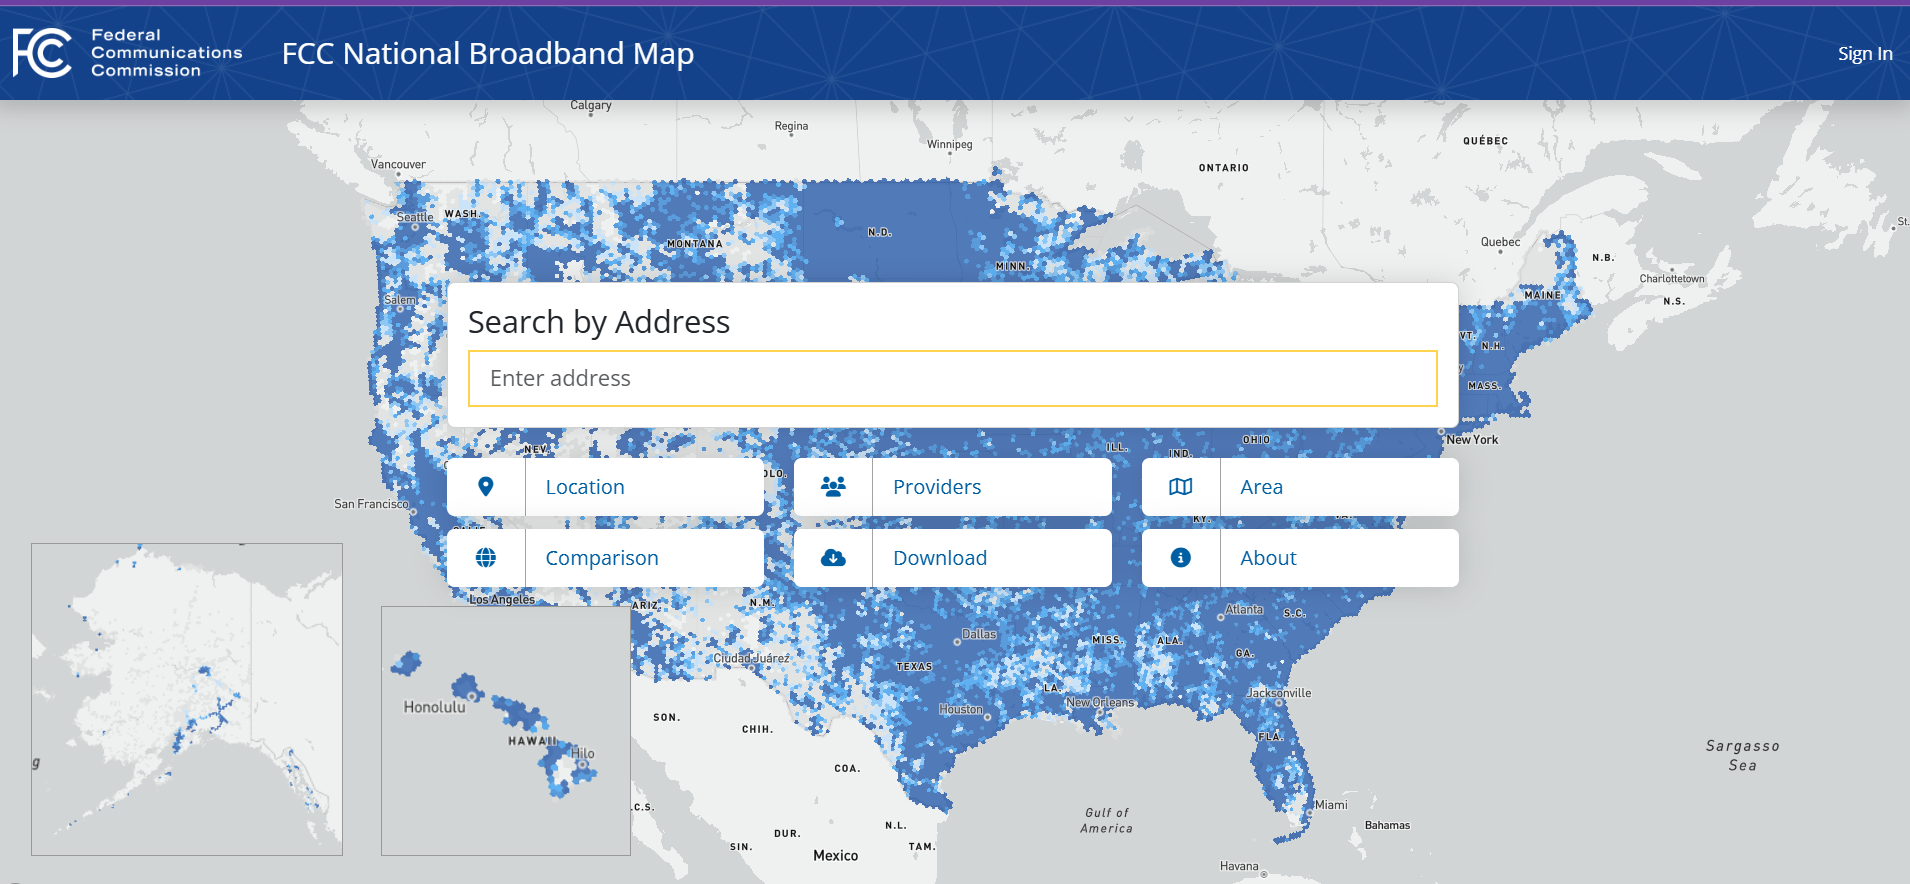Click the FCC logo icon

42,53
